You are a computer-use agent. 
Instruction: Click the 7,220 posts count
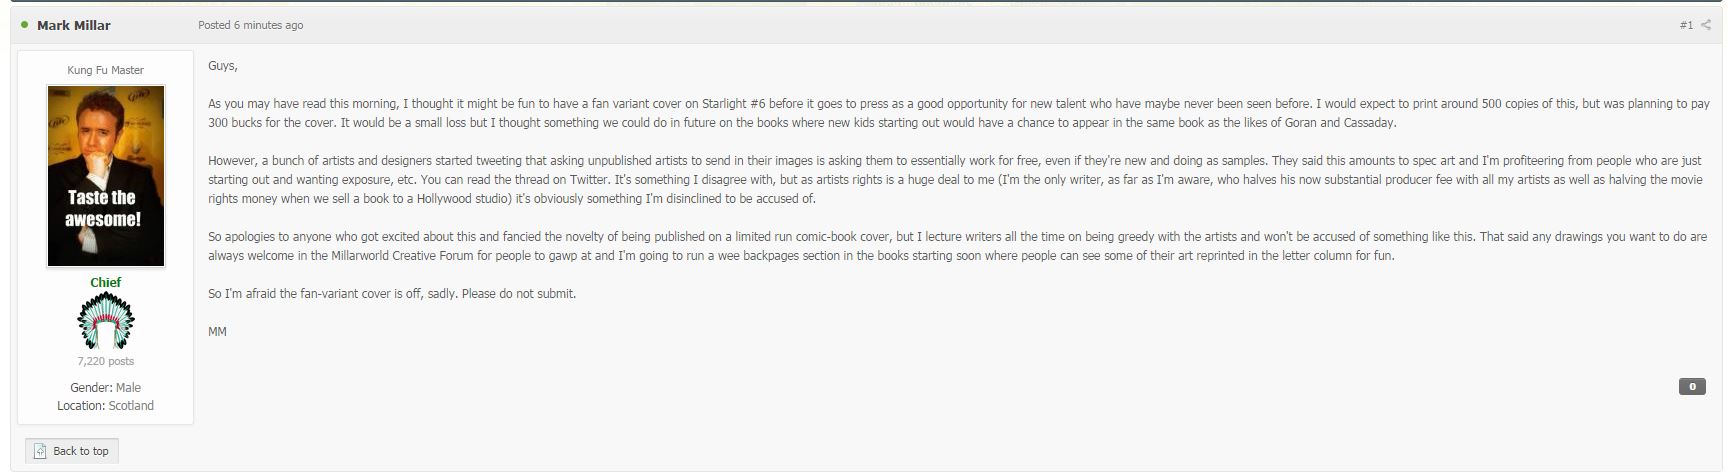click(x=106, y=361)
